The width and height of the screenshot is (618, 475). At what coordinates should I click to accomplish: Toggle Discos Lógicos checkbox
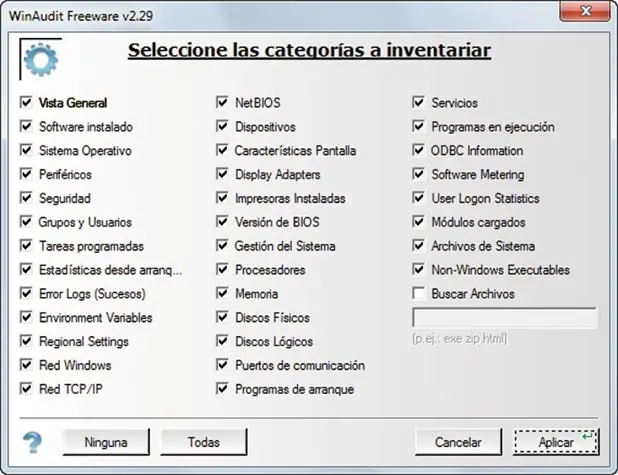222,341
